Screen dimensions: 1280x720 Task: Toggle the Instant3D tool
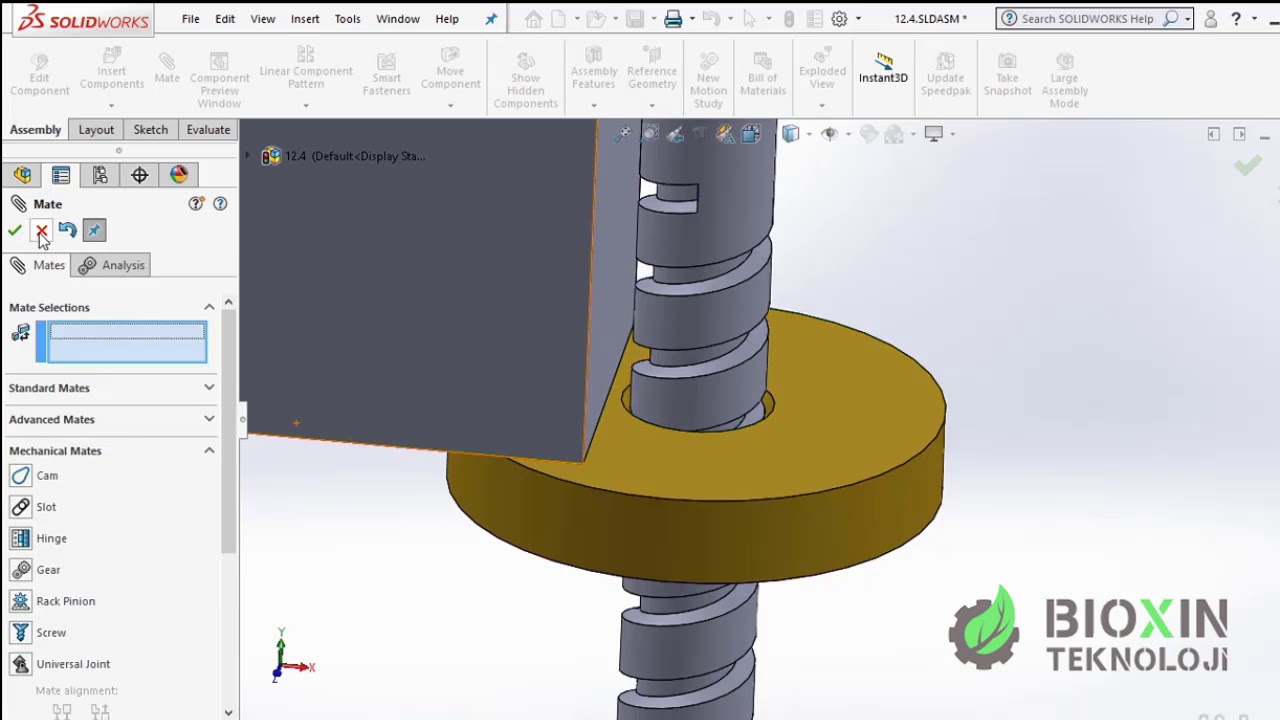[883, 69]
